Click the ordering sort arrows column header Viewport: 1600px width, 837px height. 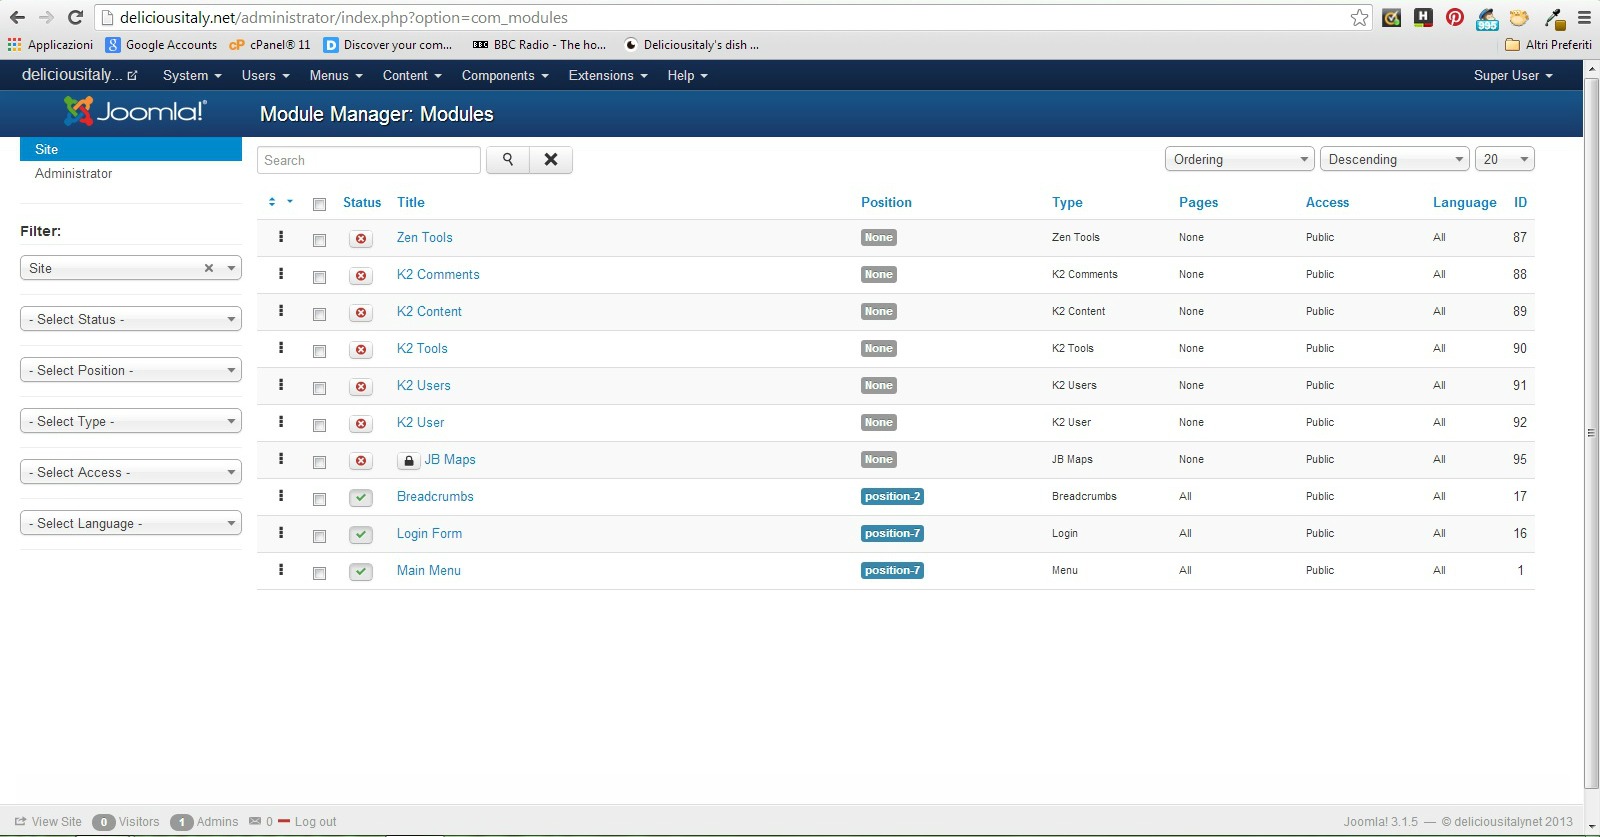272,202
